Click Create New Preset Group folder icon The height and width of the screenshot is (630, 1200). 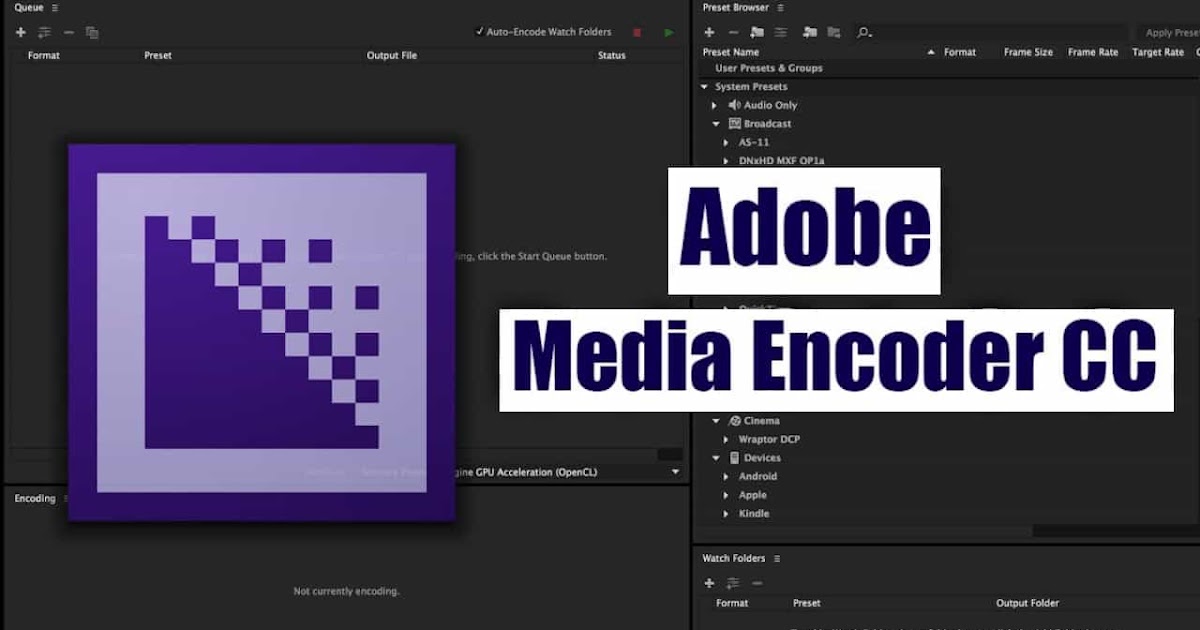[x=757, y=33]
